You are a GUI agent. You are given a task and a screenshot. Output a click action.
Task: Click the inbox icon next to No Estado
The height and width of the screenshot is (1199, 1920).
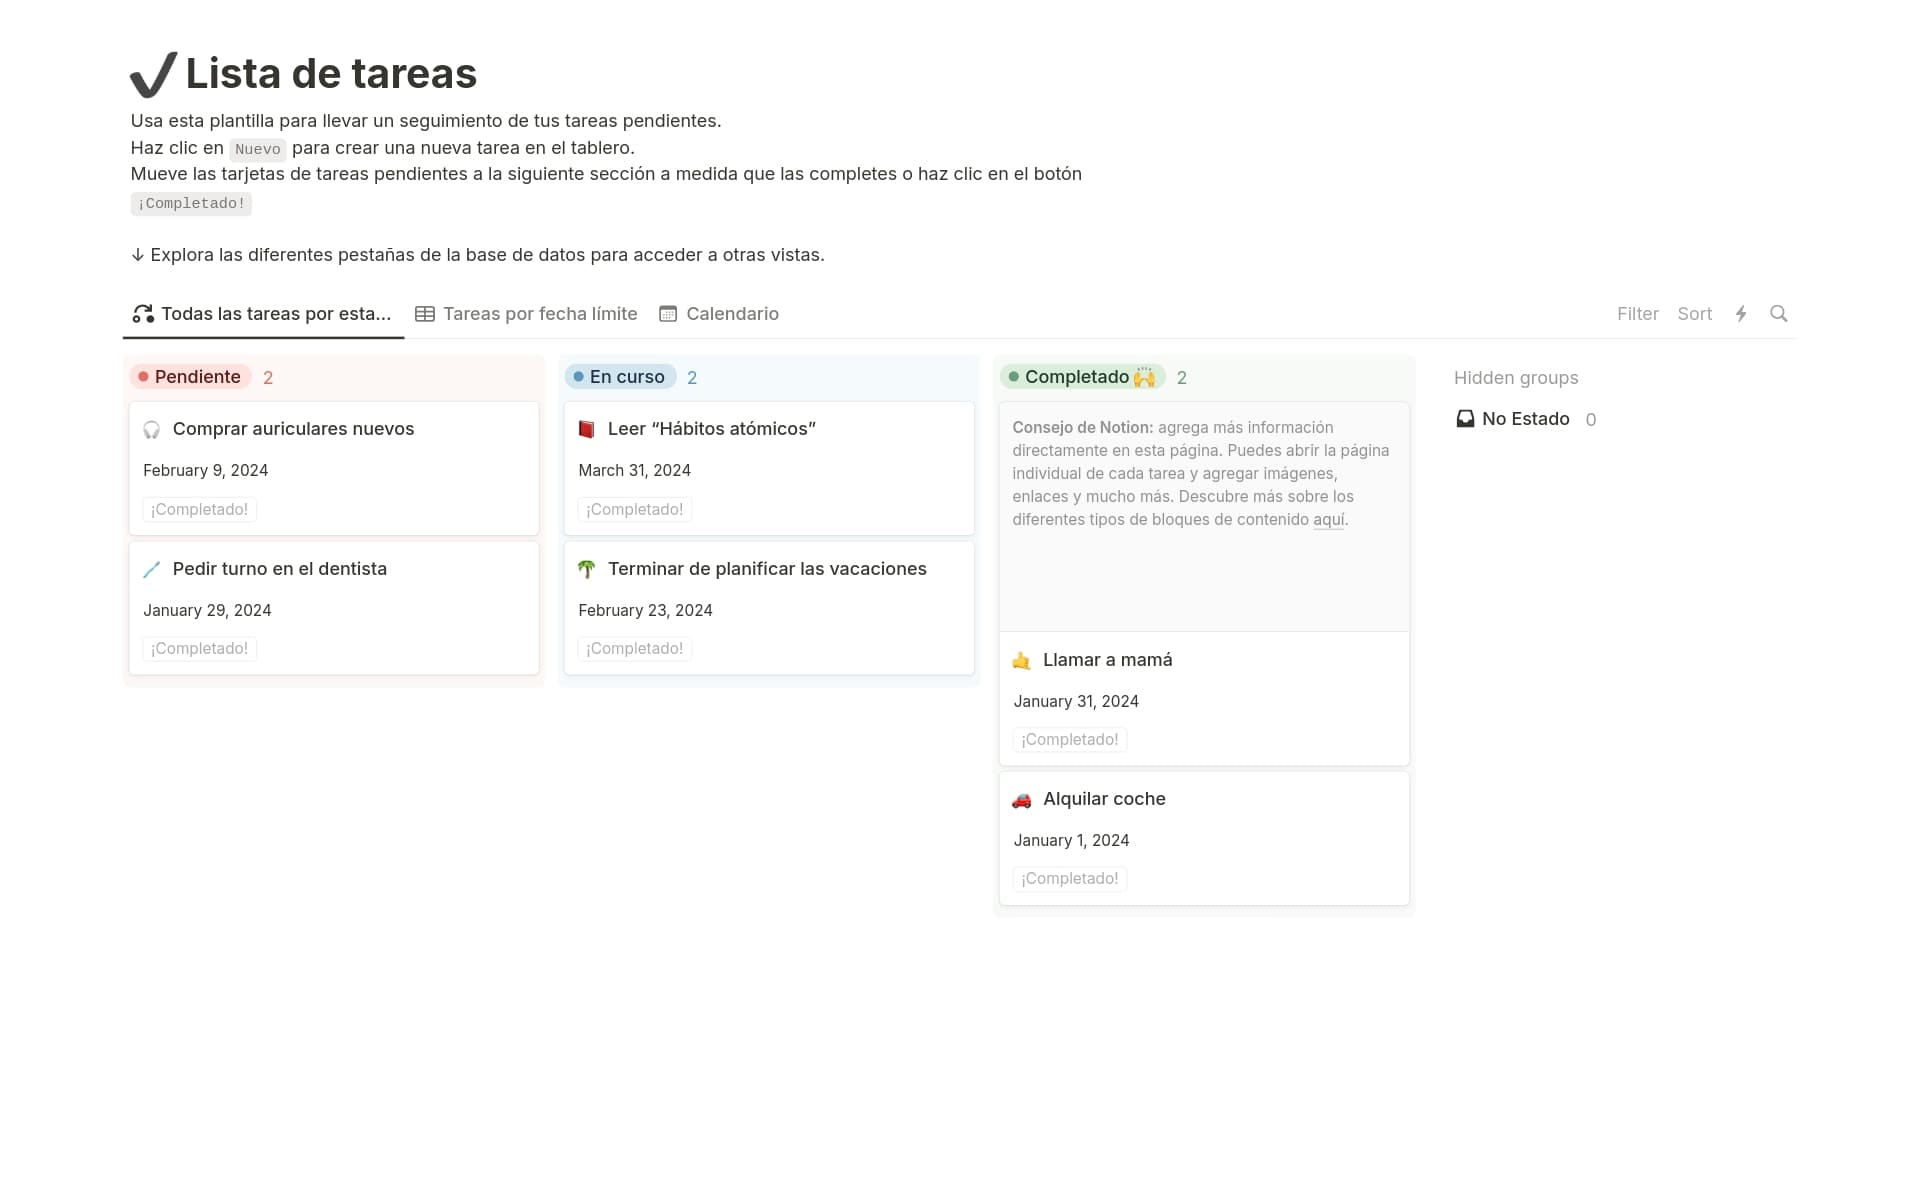coord(1465,419)
